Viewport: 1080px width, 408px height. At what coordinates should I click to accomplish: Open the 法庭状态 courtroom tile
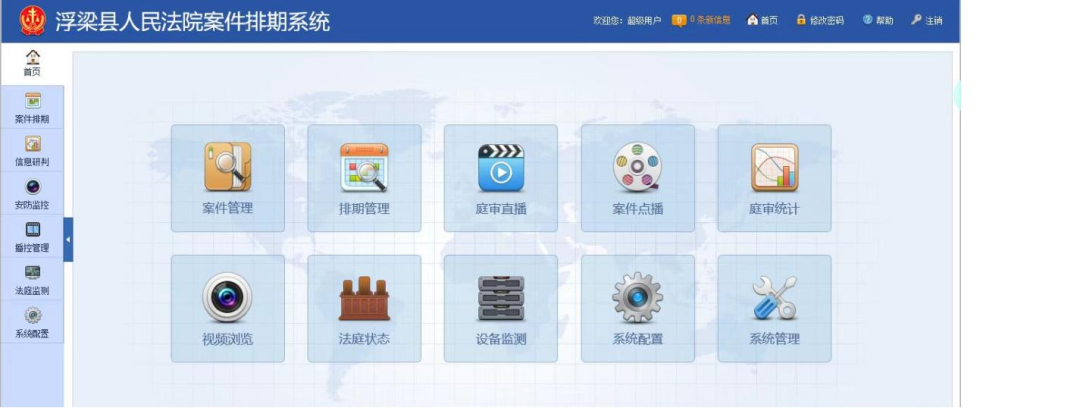(364, 309)
